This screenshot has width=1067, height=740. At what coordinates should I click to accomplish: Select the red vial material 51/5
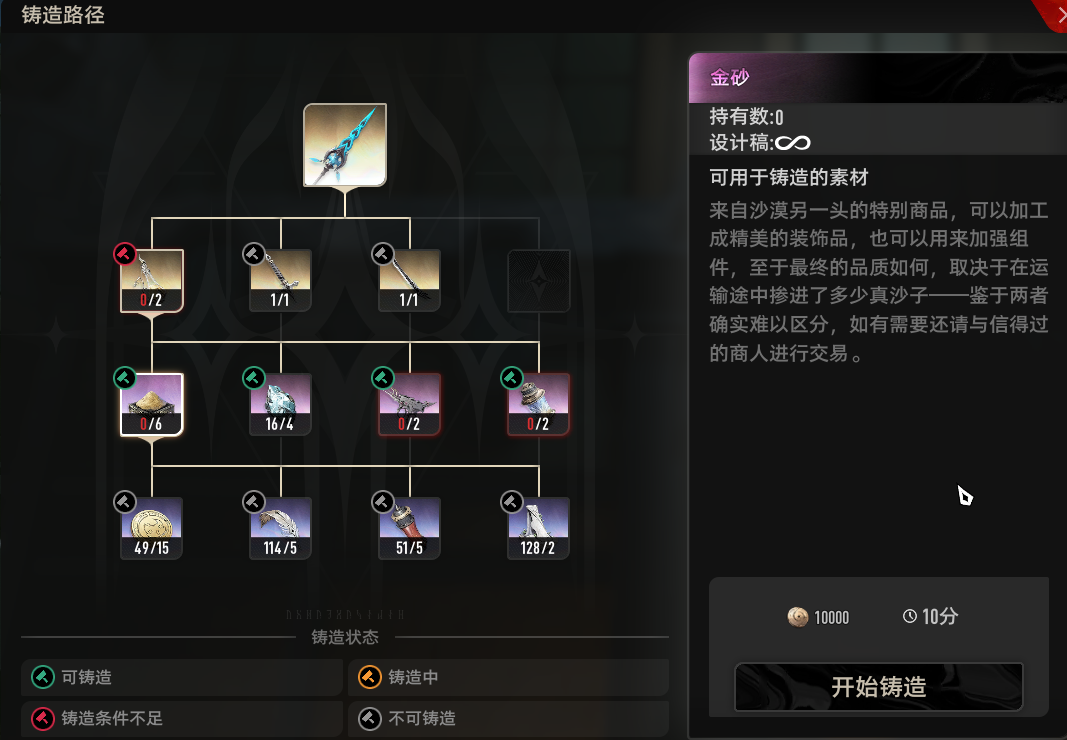click(410, 528)
